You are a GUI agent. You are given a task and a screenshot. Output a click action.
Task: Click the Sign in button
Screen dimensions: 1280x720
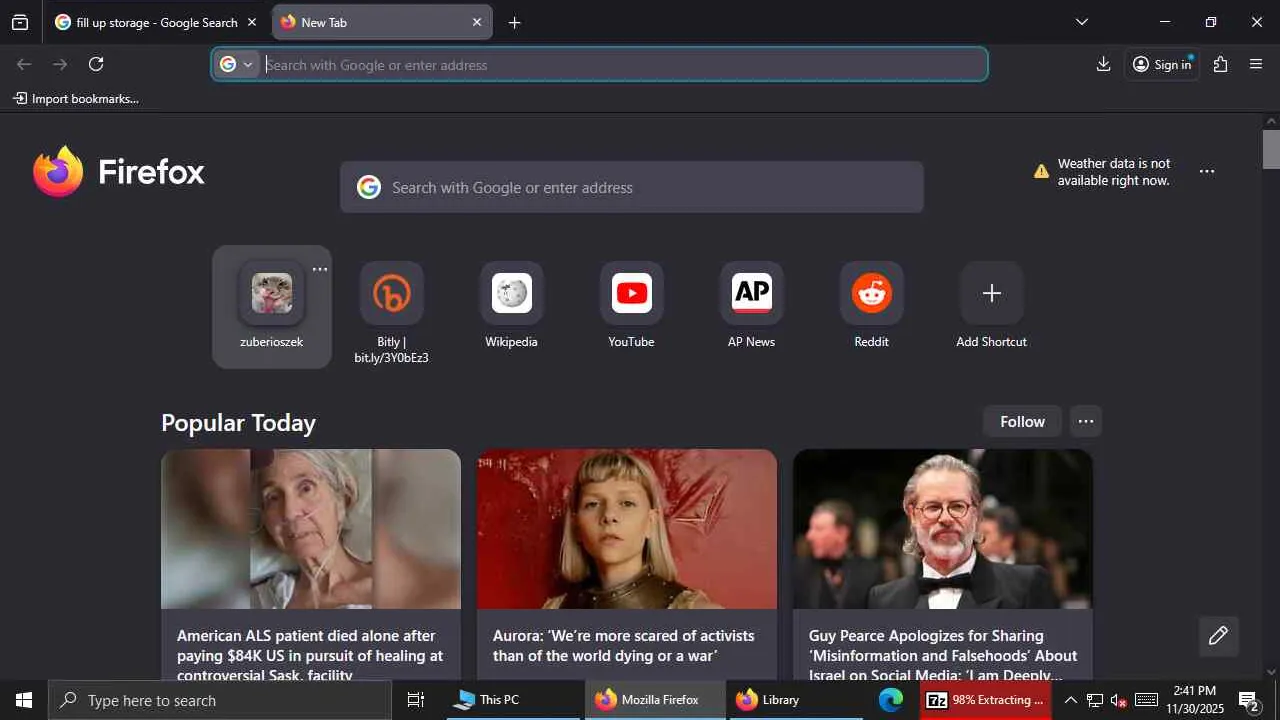click(x=1162, y=64)
